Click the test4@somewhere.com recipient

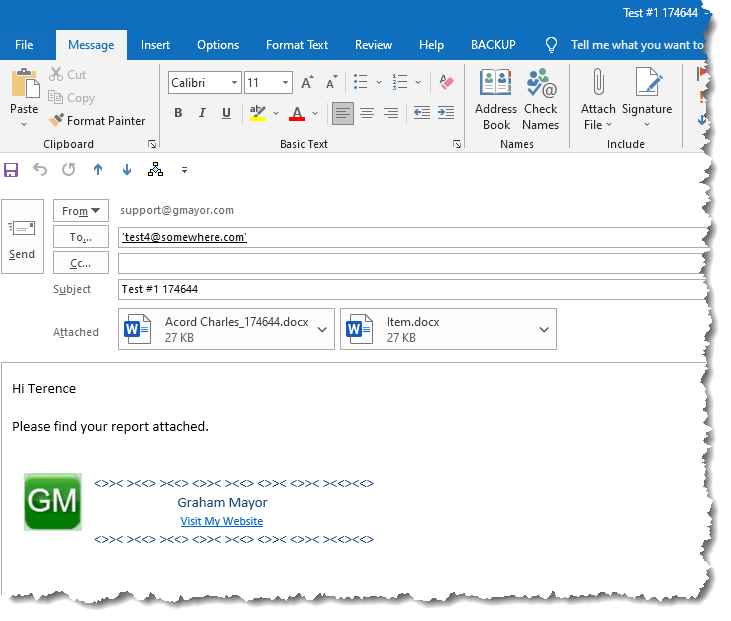184,237
